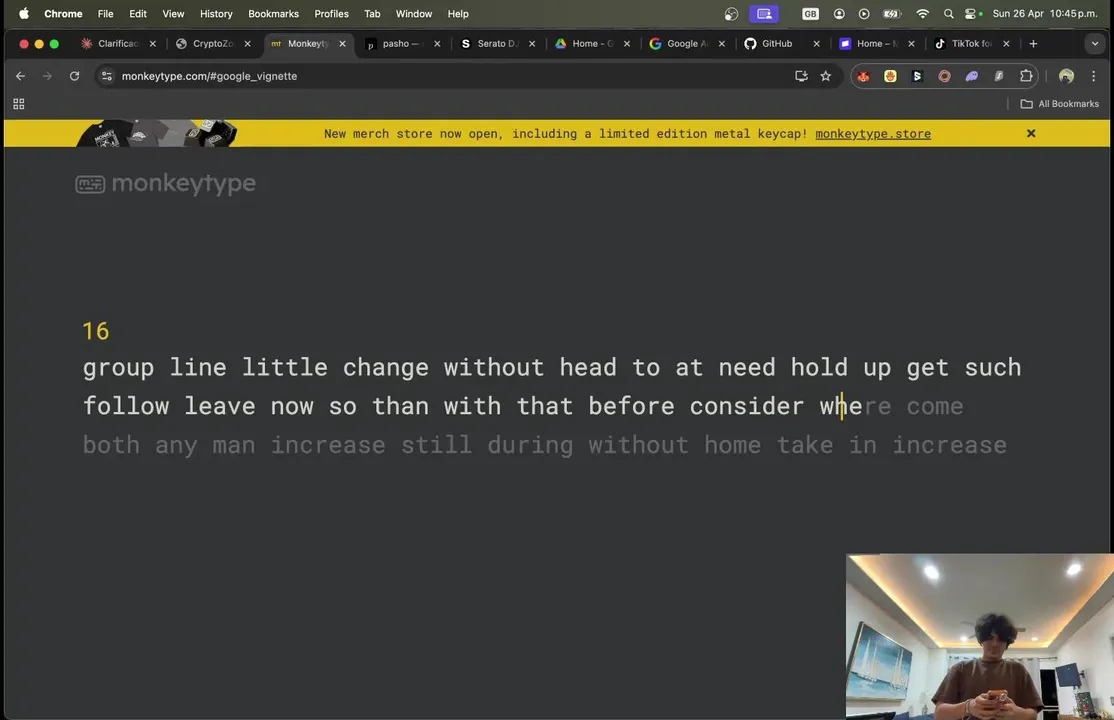Screen dimensions: 1114x720
Task: Open the Profiles menu
Action: click(331, 14)
